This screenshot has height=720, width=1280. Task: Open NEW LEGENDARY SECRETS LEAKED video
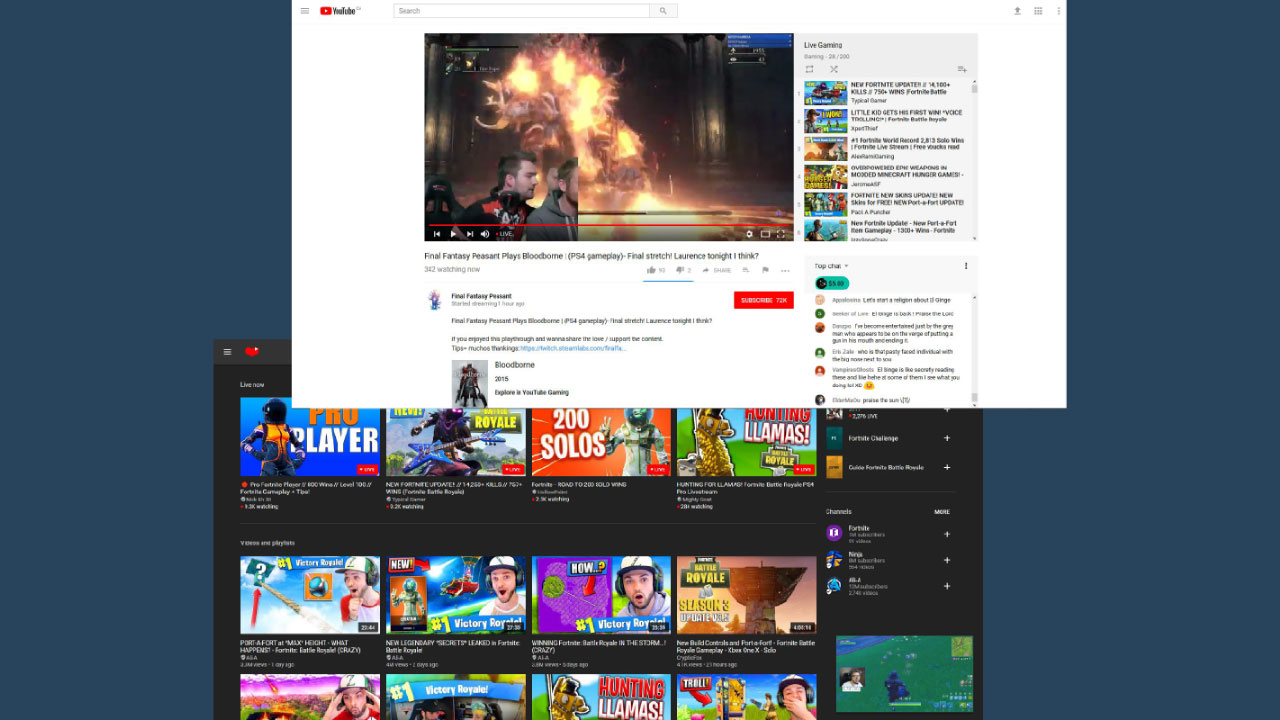[x=455, y=595]
